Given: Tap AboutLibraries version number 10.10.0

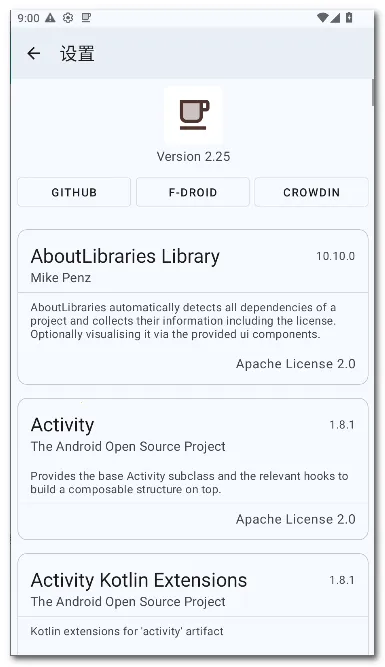Looking at the screenshot, I should [x=335, y=256].
